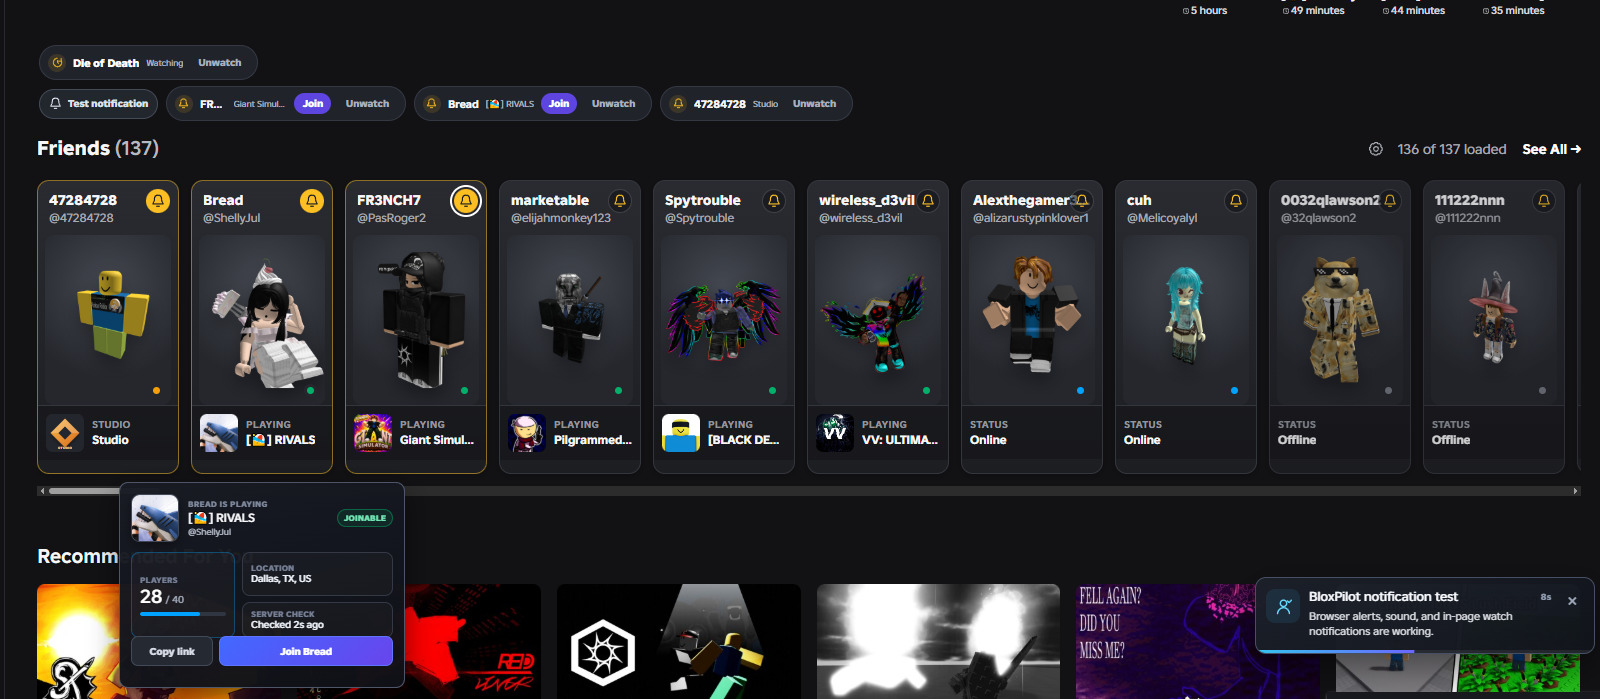Viewport: 1600px width, 699px height.
Task: Toggle watch bell on 47284728 friend card
Action: [x=158, y=201]
